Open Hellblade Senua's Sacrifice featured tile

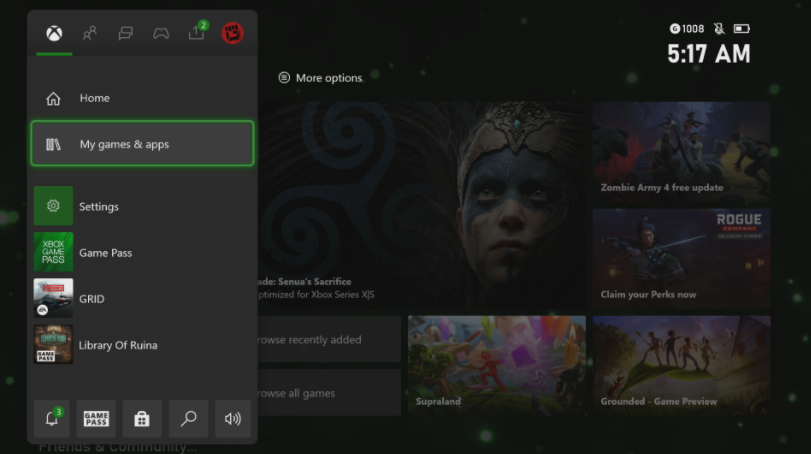coord(422,205)
